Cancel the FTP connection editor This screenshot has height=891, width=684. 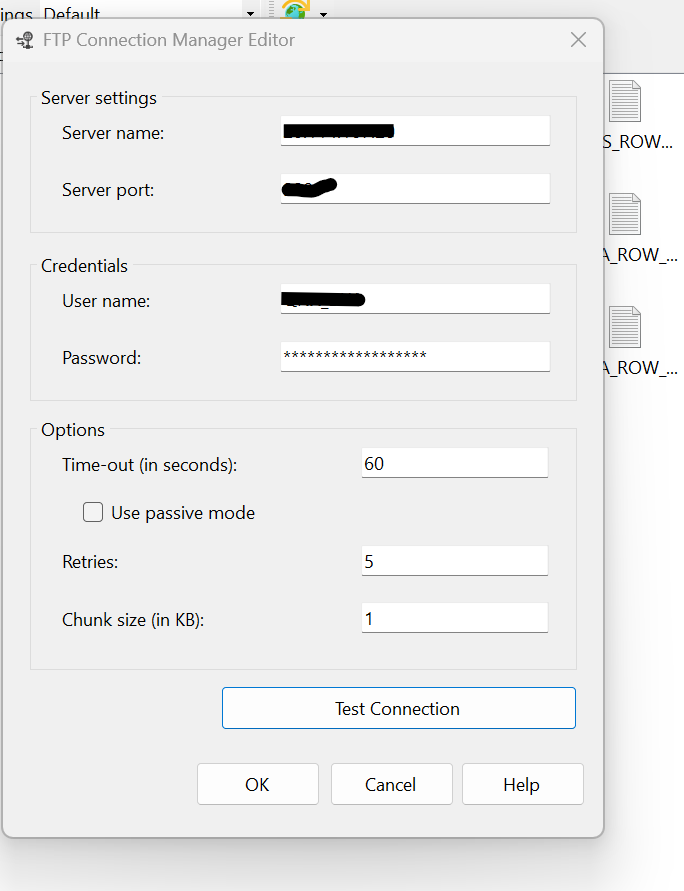coord(391,784)
